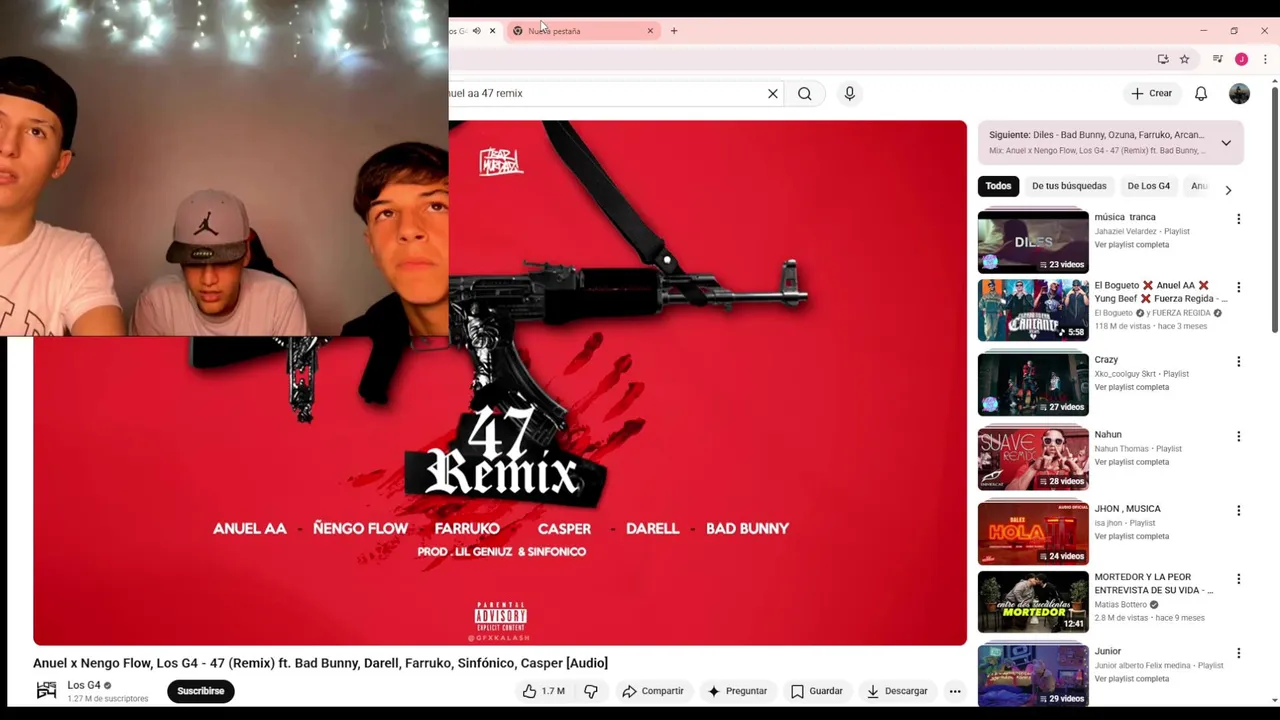Click Nahun playlist title
The image size is (1280, 720).
(x=1108, y=435)
